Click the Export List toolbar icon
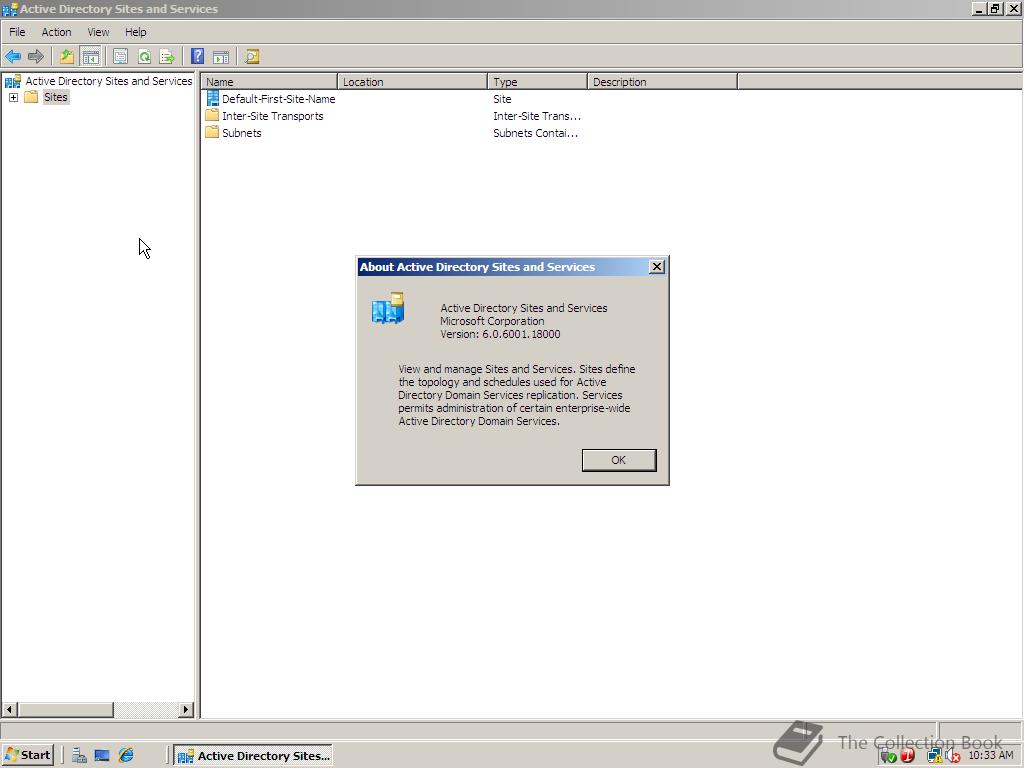Screen dimensions: 1024x768 167,57
